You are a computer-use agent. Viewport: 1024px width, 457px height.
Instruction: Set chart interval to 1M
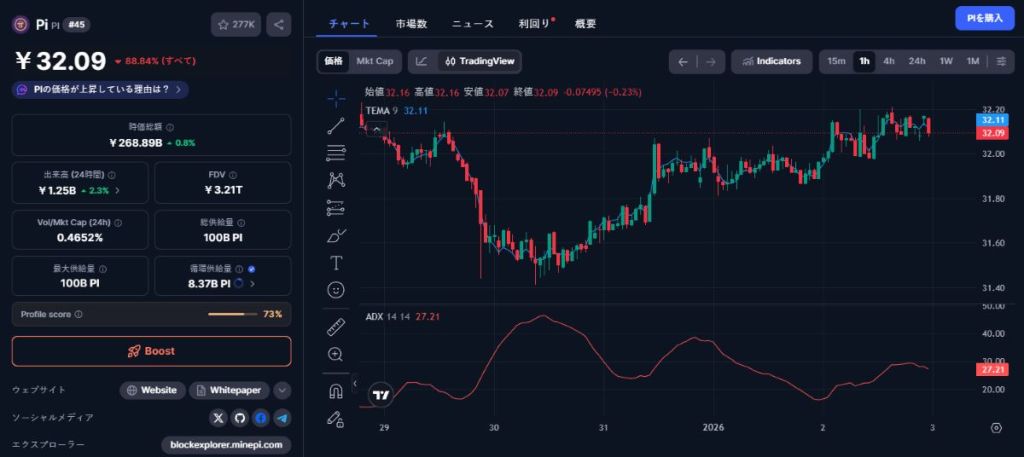click(973, 61)
